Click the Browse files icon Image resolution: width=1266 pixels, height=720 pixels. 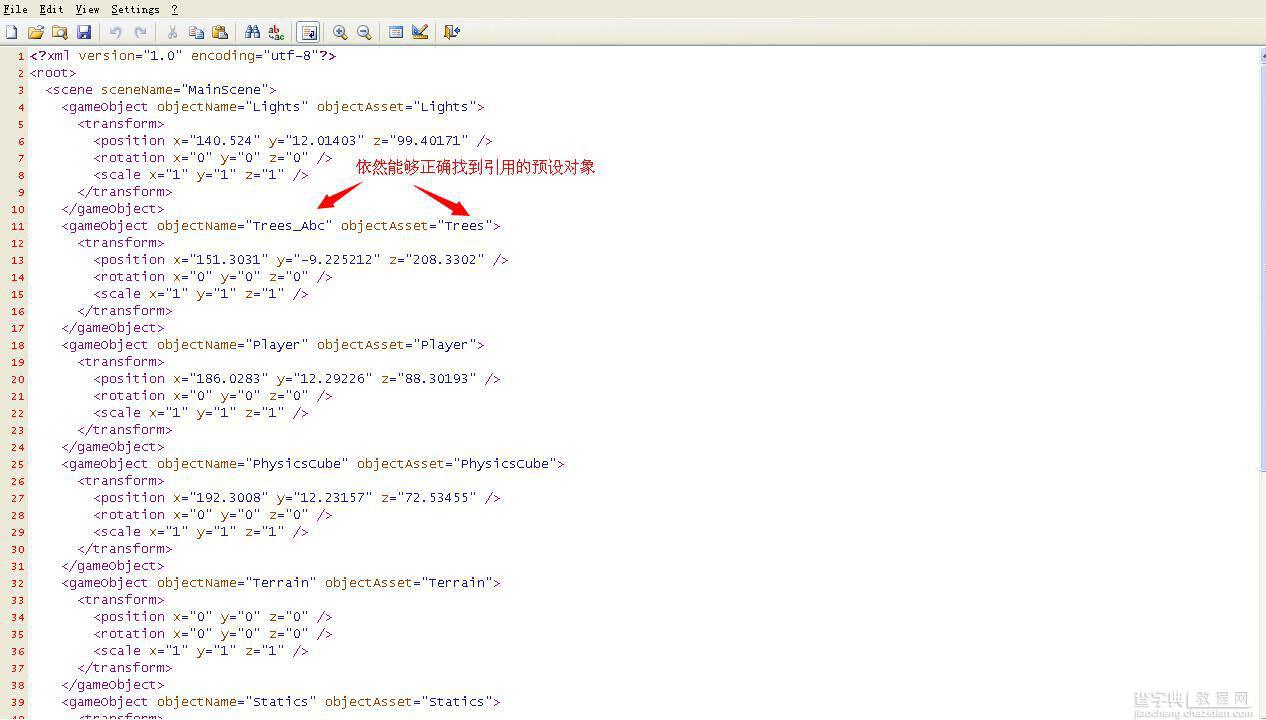pyautogui.click(x=60, y=32)
